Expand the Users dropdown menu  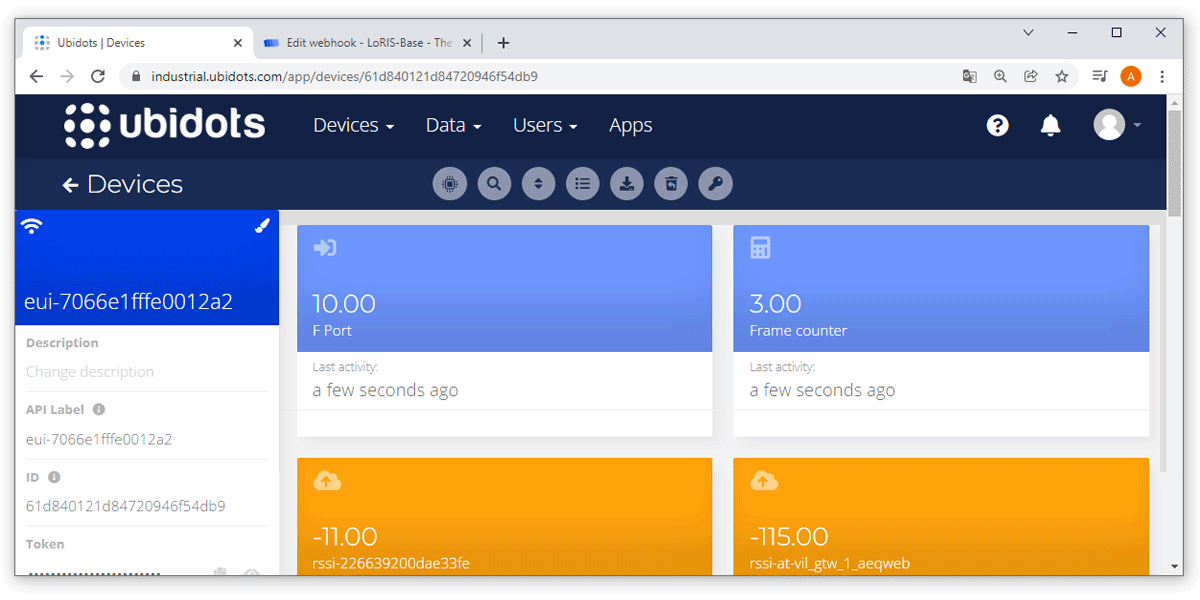545,125
